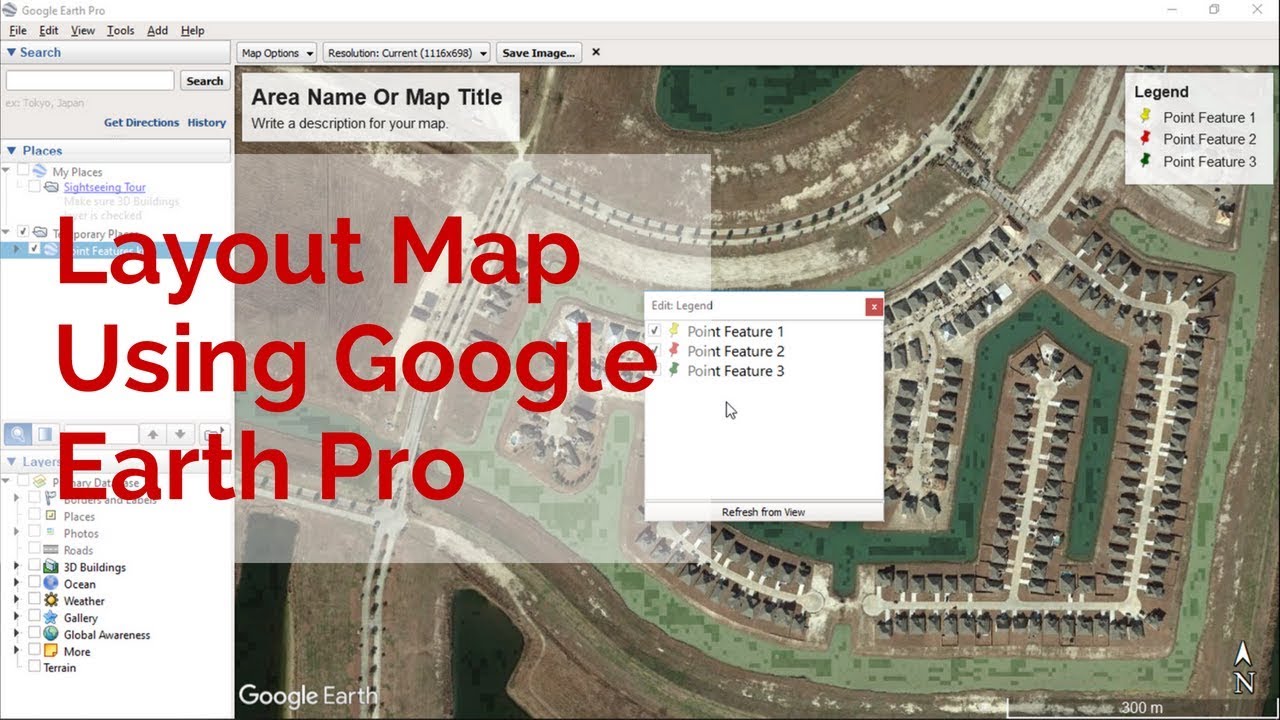Close the Edit Legend dialog

874,306
